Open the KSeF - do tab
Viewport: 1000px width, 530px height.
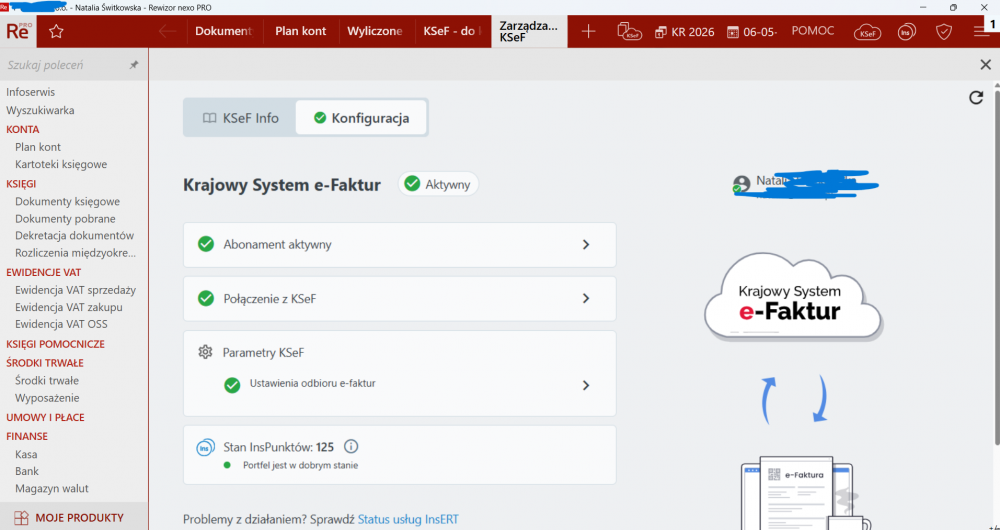(x=452, y=31)
